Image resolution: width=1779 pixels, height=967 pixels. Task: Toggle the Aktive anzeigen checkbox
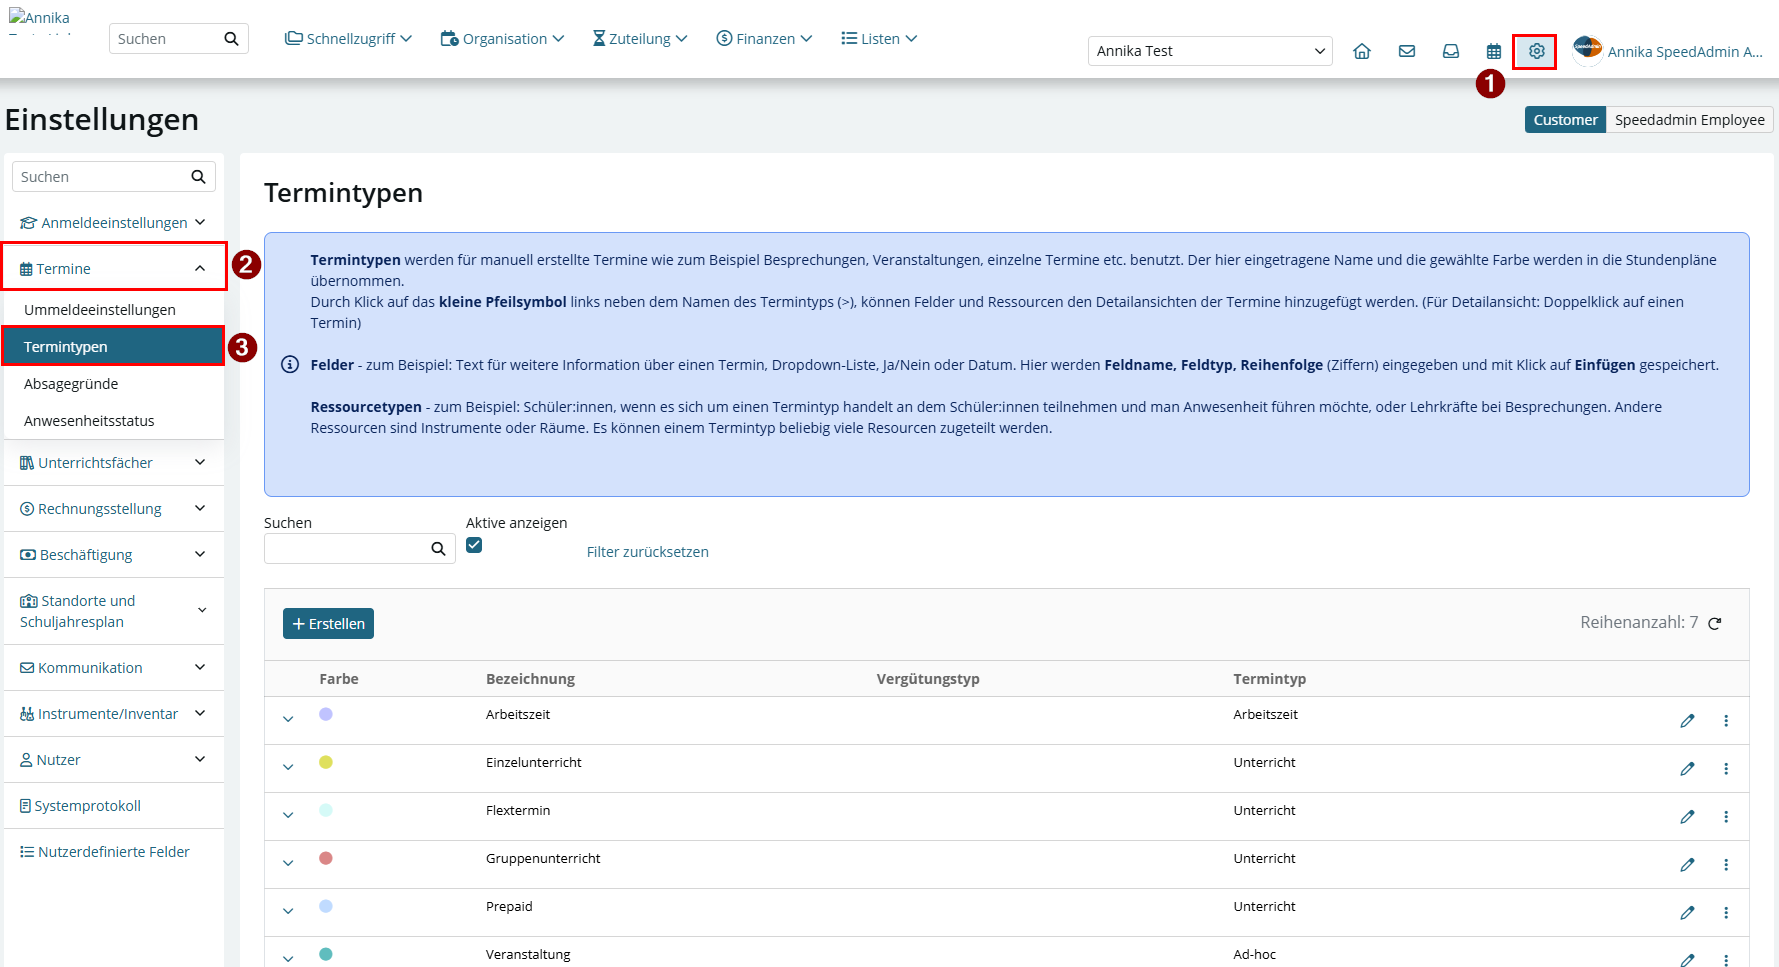click(x=474, y=545)
